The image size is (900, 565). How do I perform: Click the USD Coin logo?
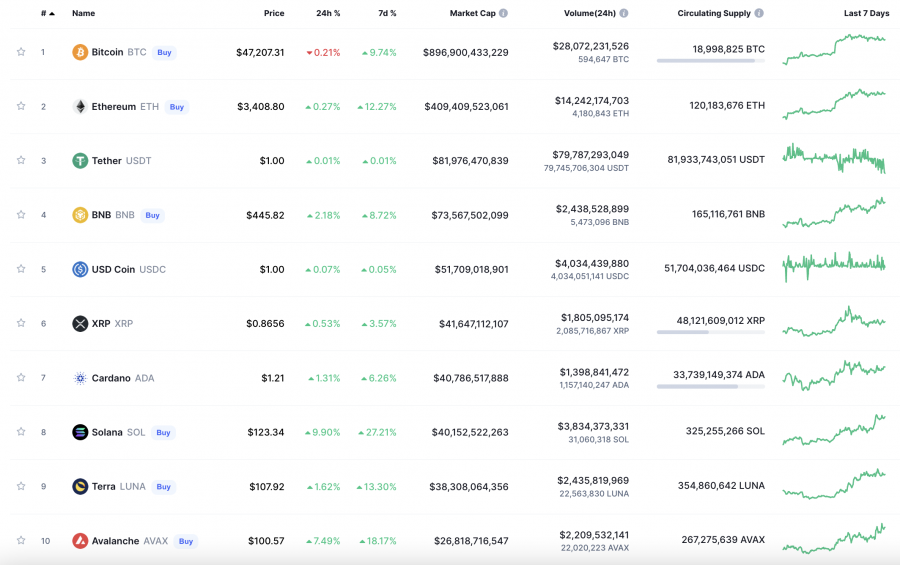(80, 269)
